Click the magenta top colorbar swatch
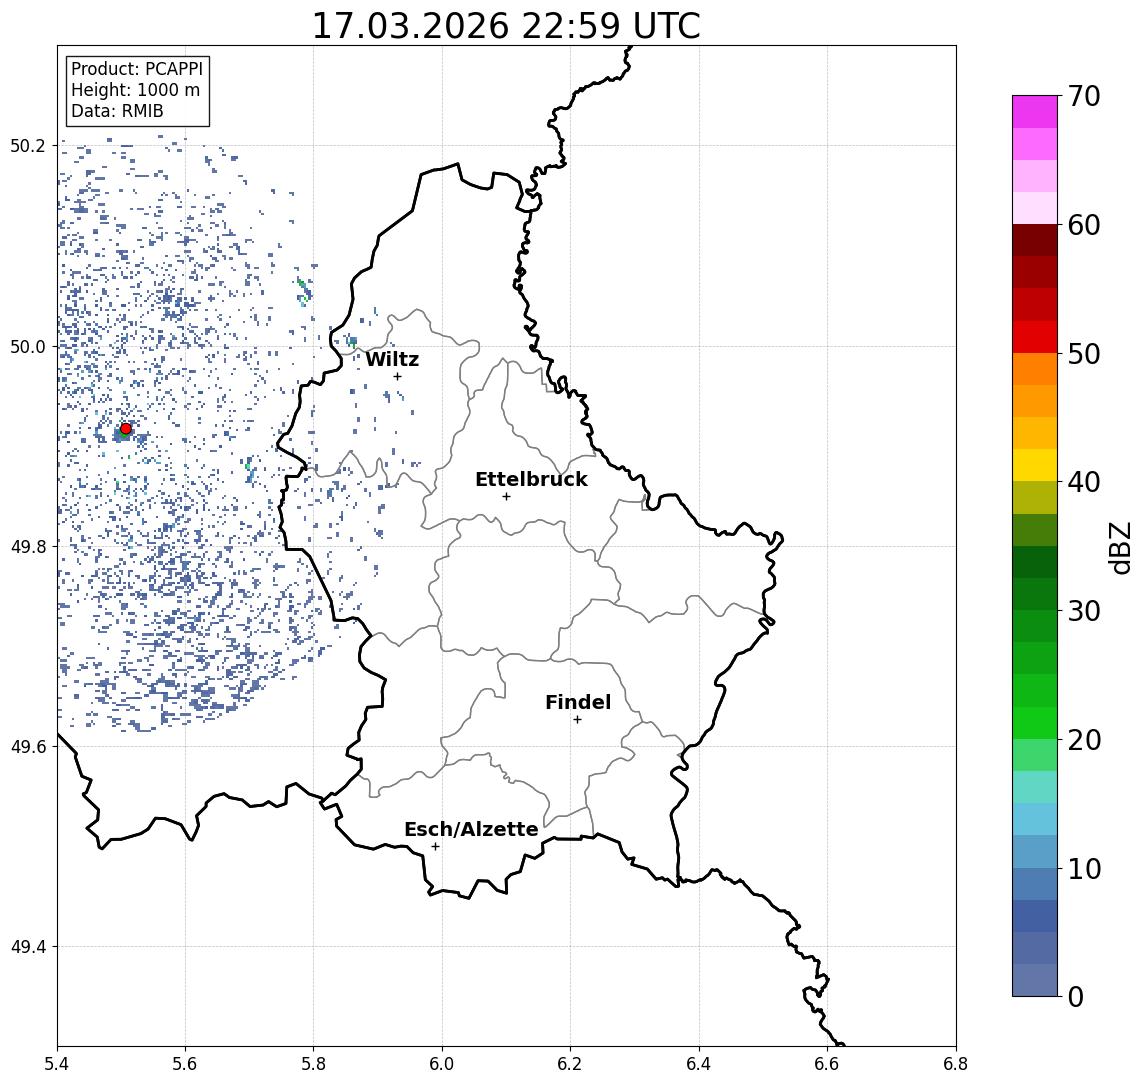Viewport: 1145px width, 1084px height. tap(1035, 112)
